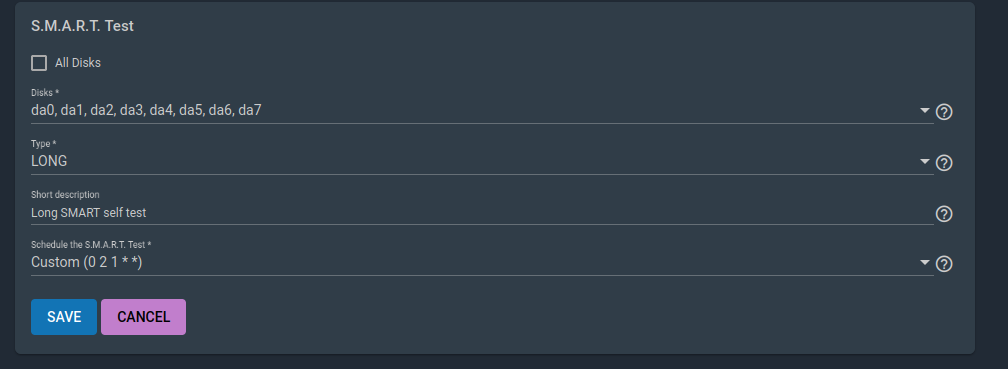The width and height of the screenshot is (1008, 369).
Task: Open the help tooltip for Disks
Action: pyautogui.click(x=944, y=112)
